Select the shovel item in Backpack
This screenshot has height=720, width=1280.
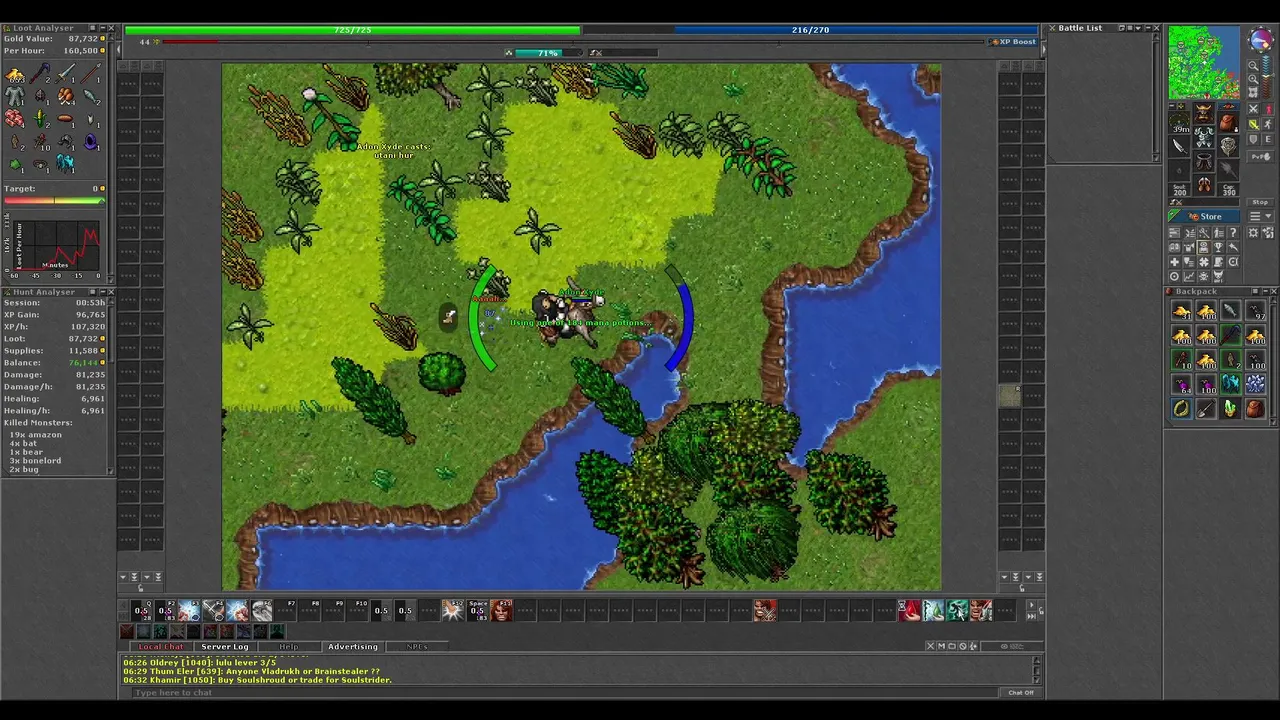(x=1206, y=409)
